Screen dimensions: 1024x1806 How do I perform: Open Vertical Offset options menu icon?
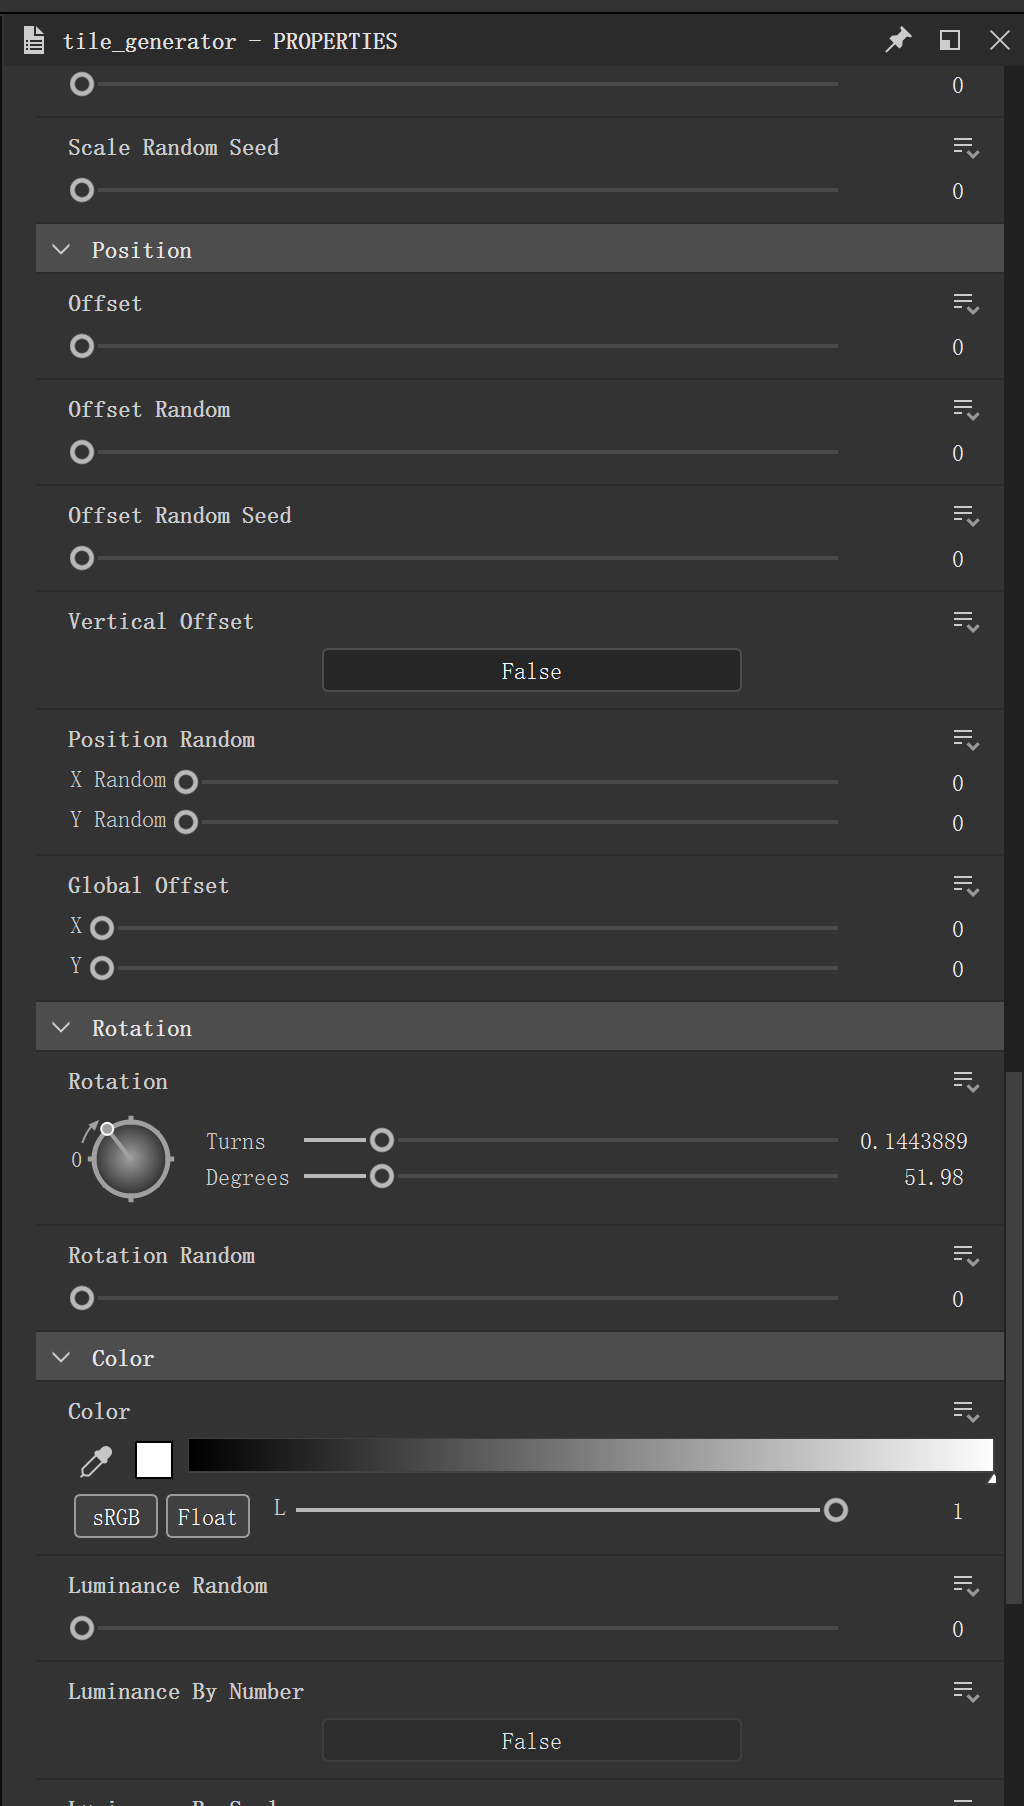pos(965,621)
